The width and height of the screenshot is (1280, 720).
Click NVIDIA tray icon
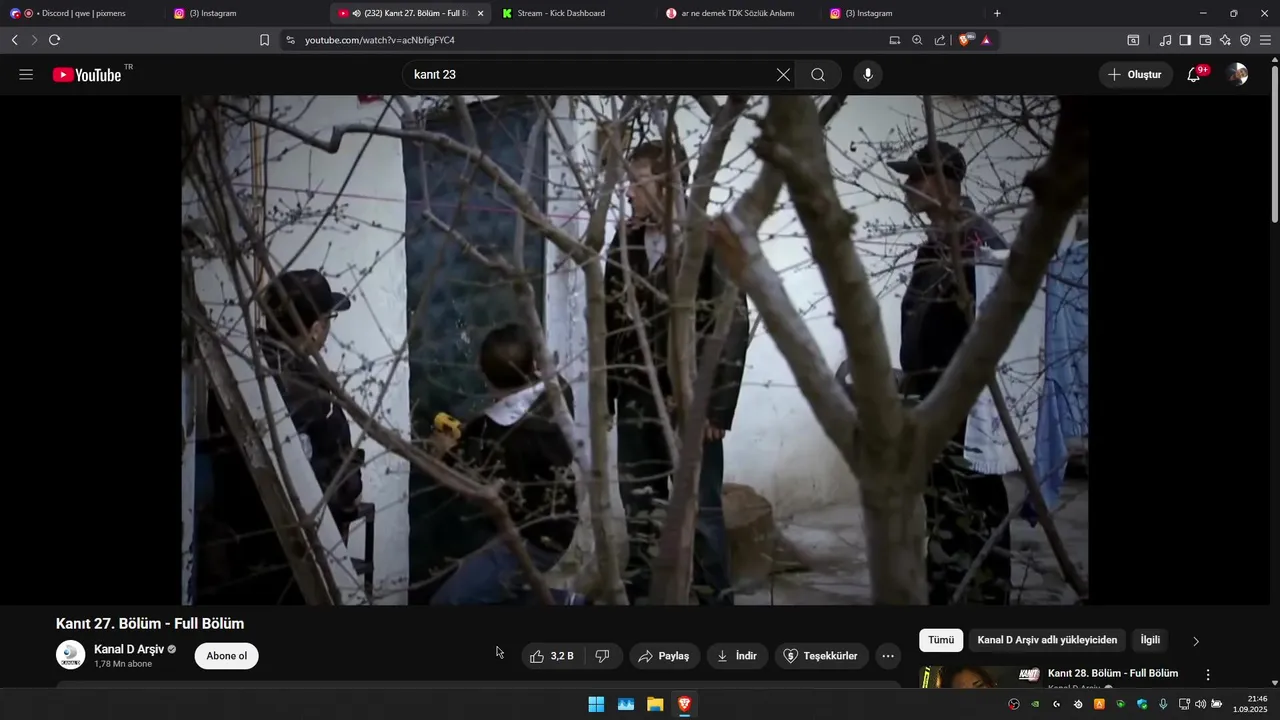pyautogui.click(x=1035, y=704)
